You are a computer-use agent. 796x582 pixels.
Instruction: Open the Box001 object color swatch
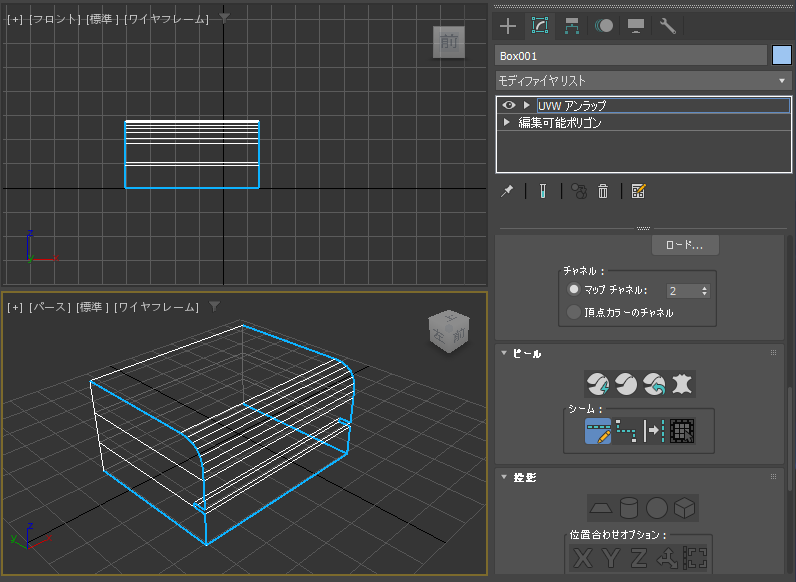(782, 55)
